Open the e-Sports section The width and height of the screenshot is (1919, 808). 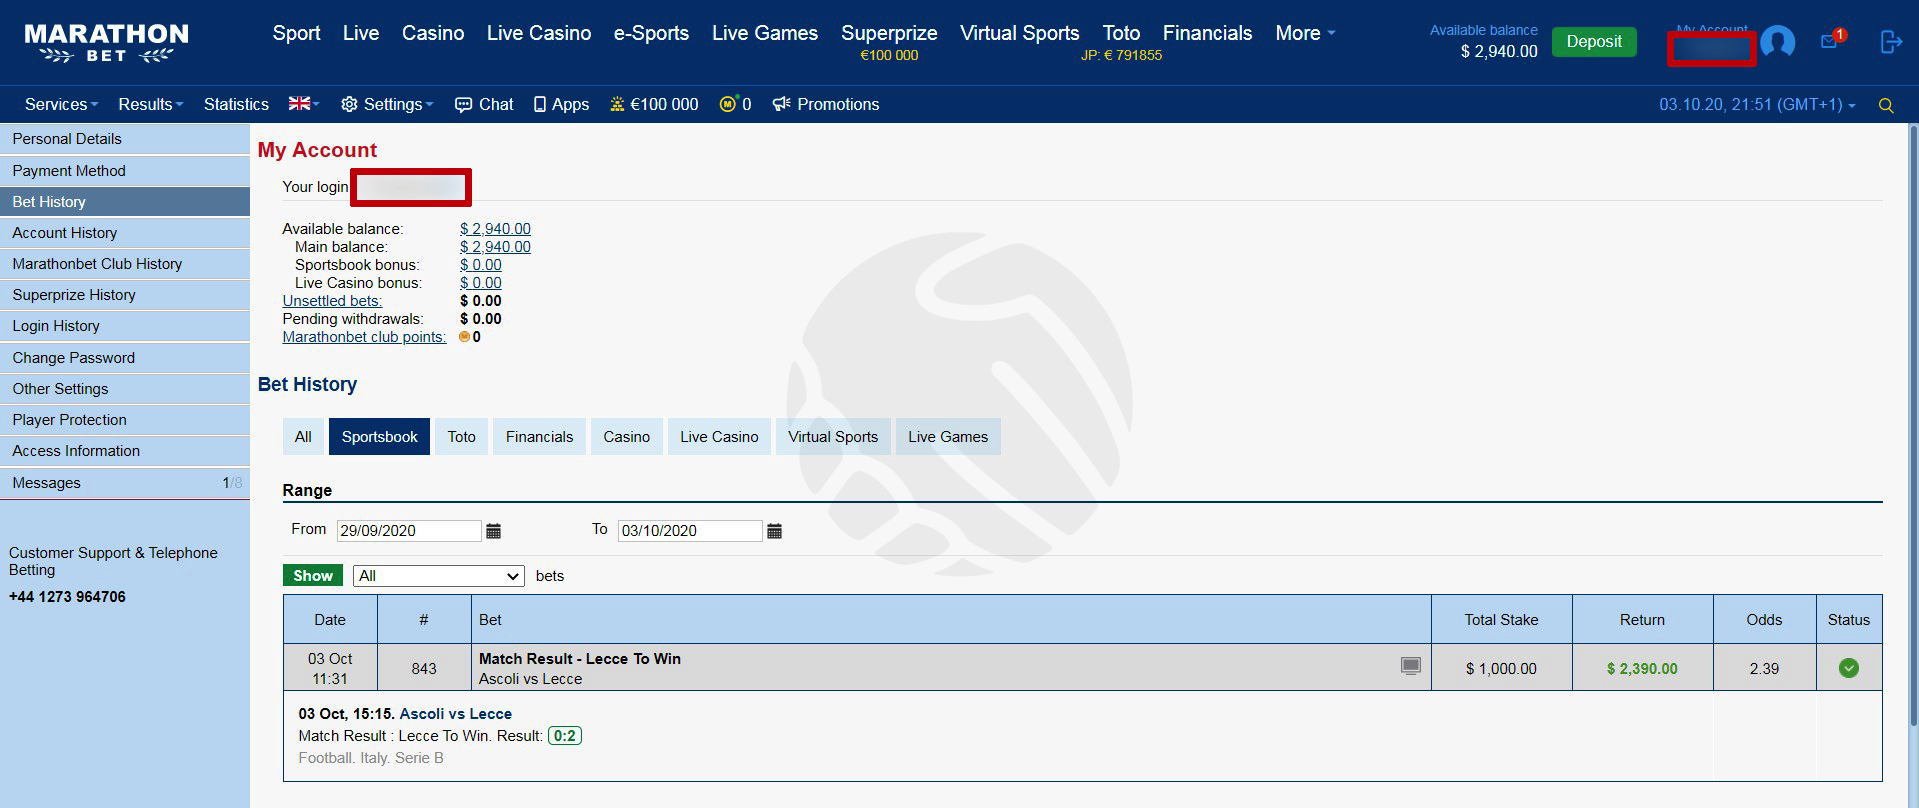pyautogui.click(x=651, y=33)
